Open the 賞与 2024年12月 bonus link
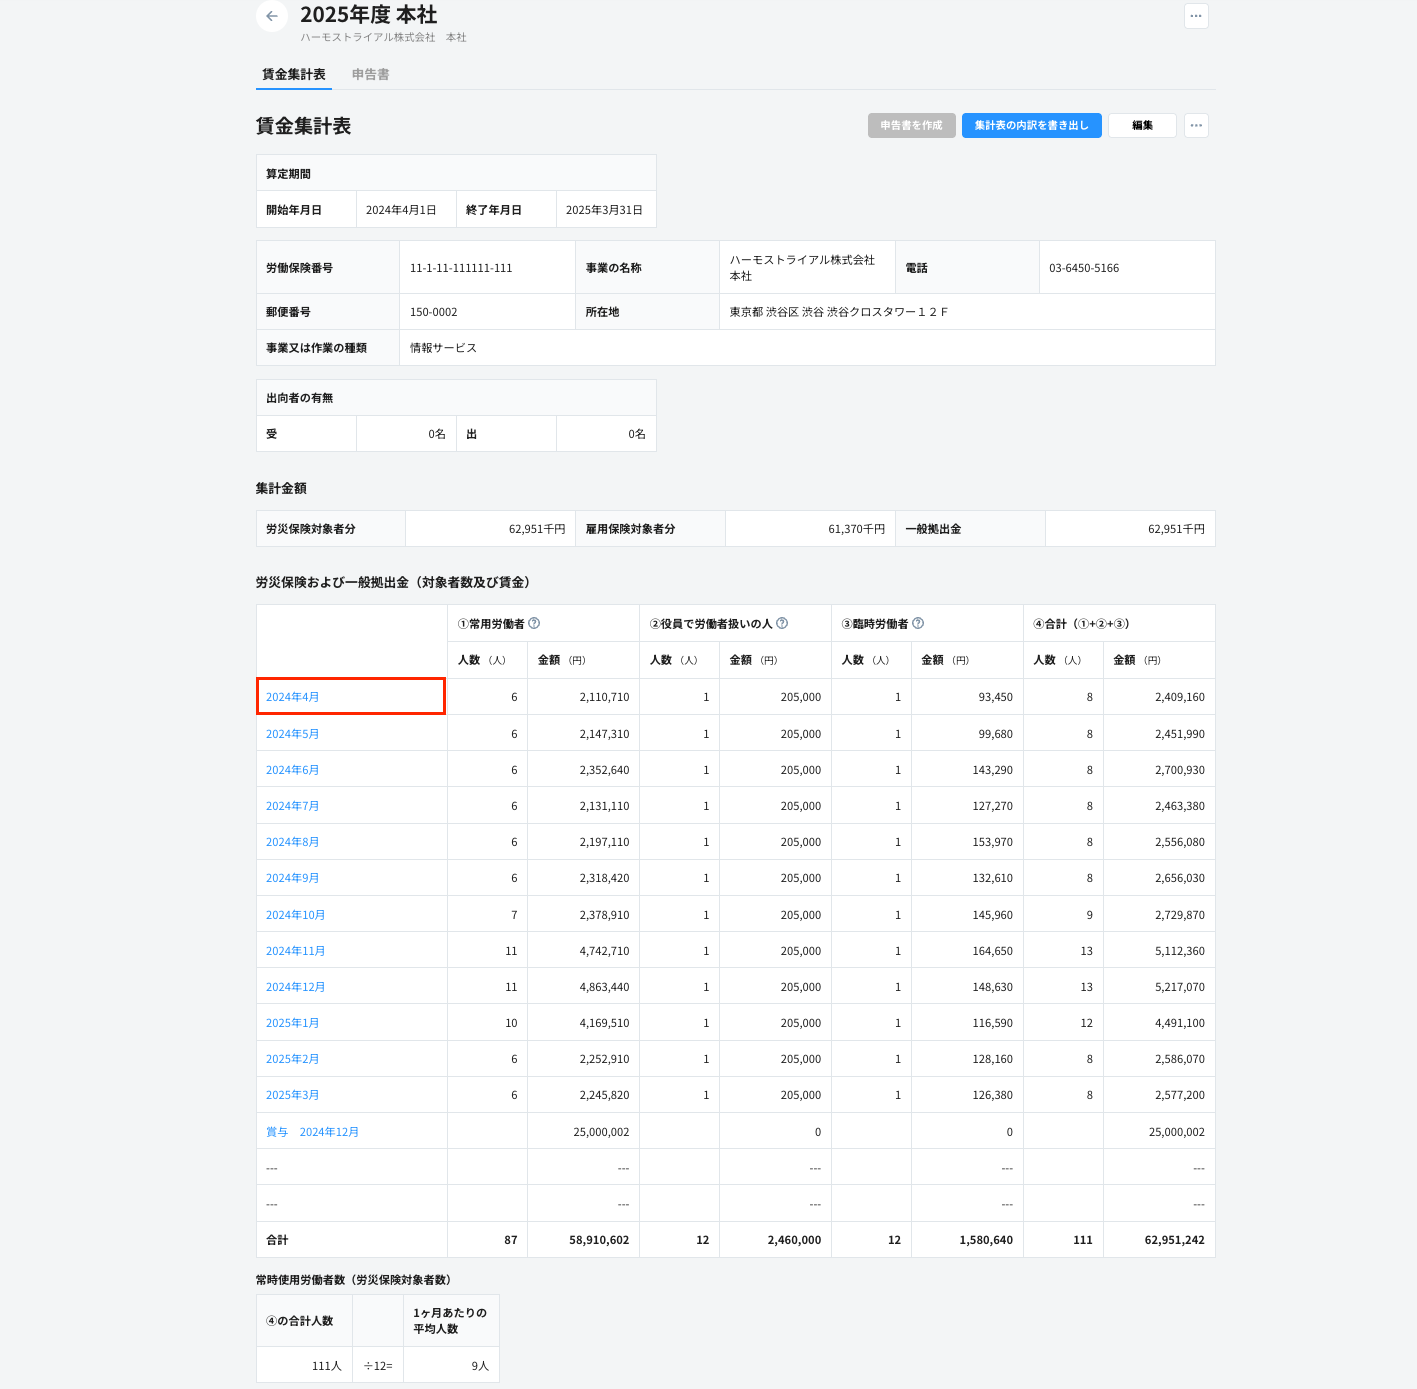1417x1389 pixels. coord(312,1132)
